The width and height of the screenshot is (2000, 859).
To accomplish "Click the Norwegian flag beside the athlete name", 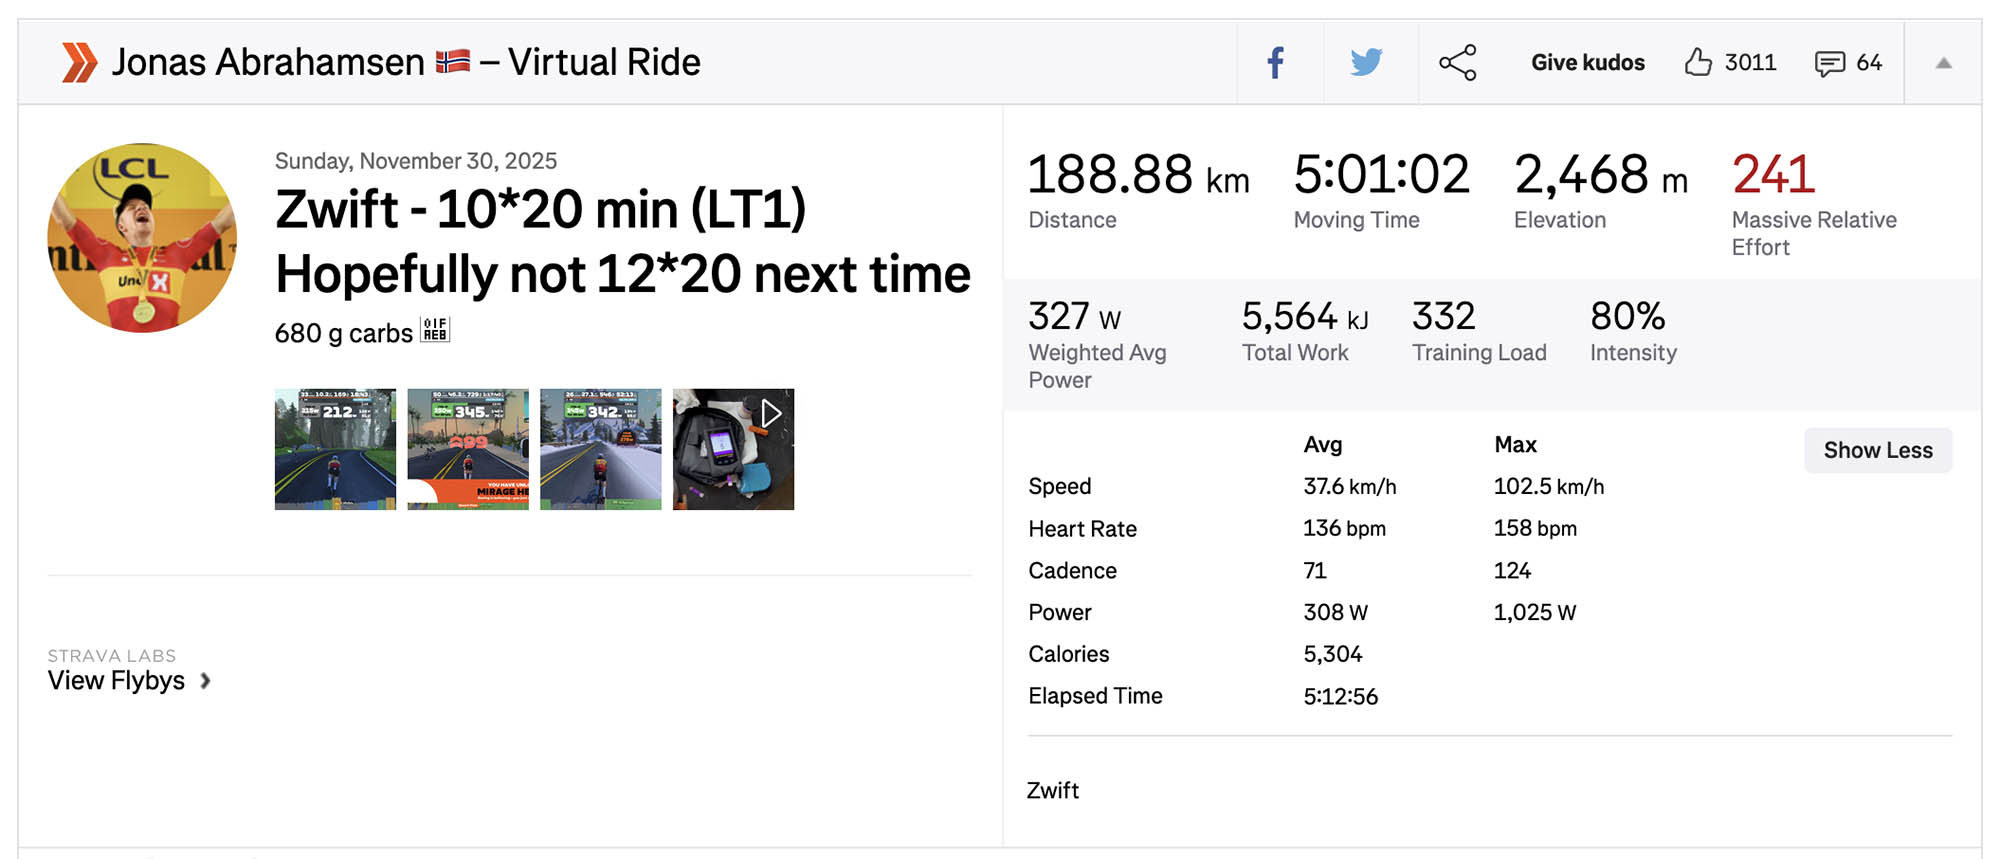I will coord(453,62).
